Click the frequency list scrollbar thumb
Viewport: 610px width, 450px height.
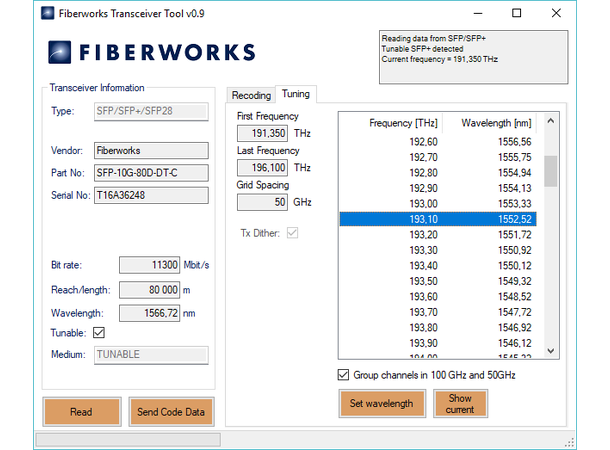coord(550,171)
